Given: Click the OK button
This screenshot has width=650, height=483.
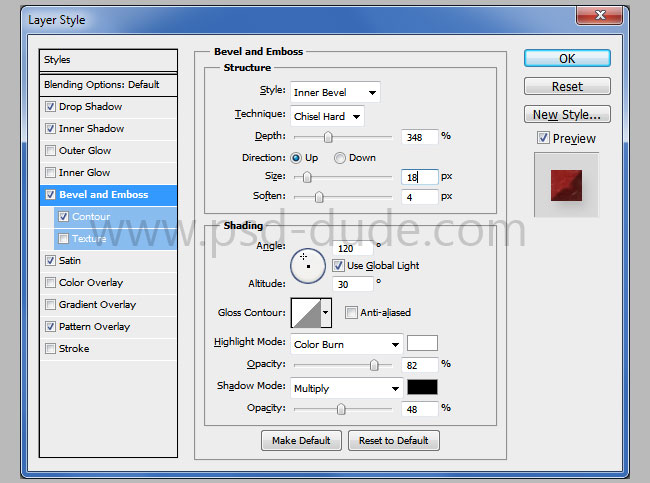Looking at the screenshot, I should coord(567,58).
